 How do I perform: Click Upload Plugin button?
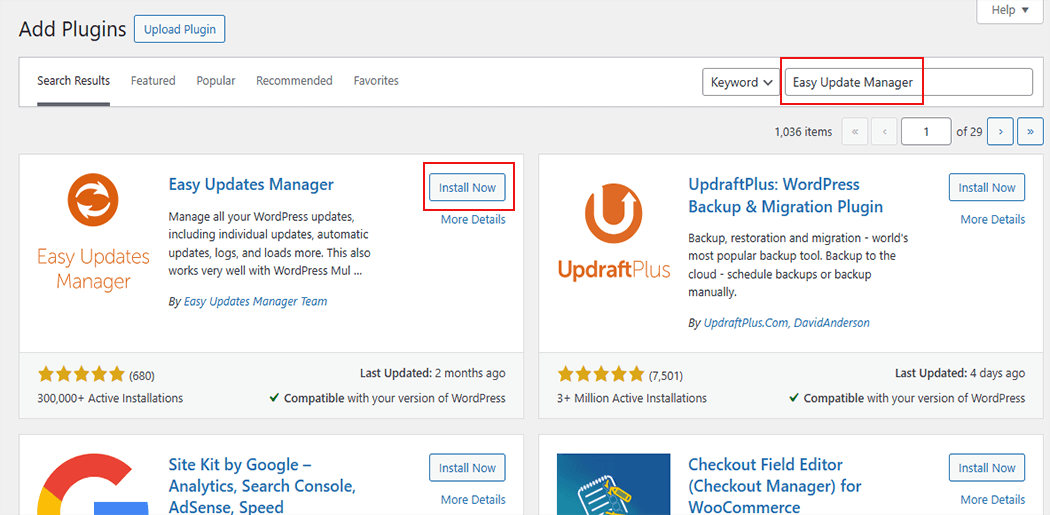(180, 29)
